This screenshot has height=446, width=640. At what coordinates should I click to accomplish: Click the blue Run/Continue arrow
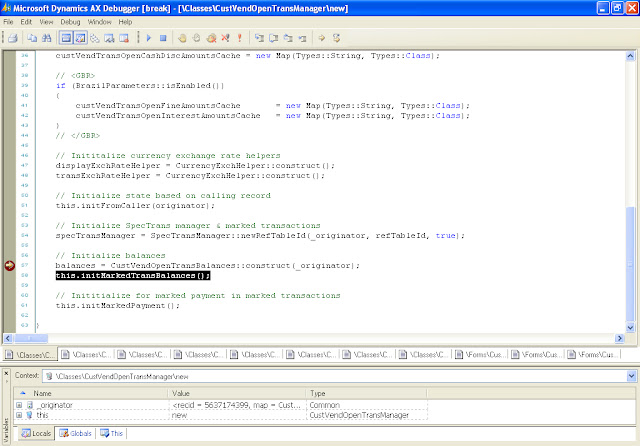[x=149, y=38]
